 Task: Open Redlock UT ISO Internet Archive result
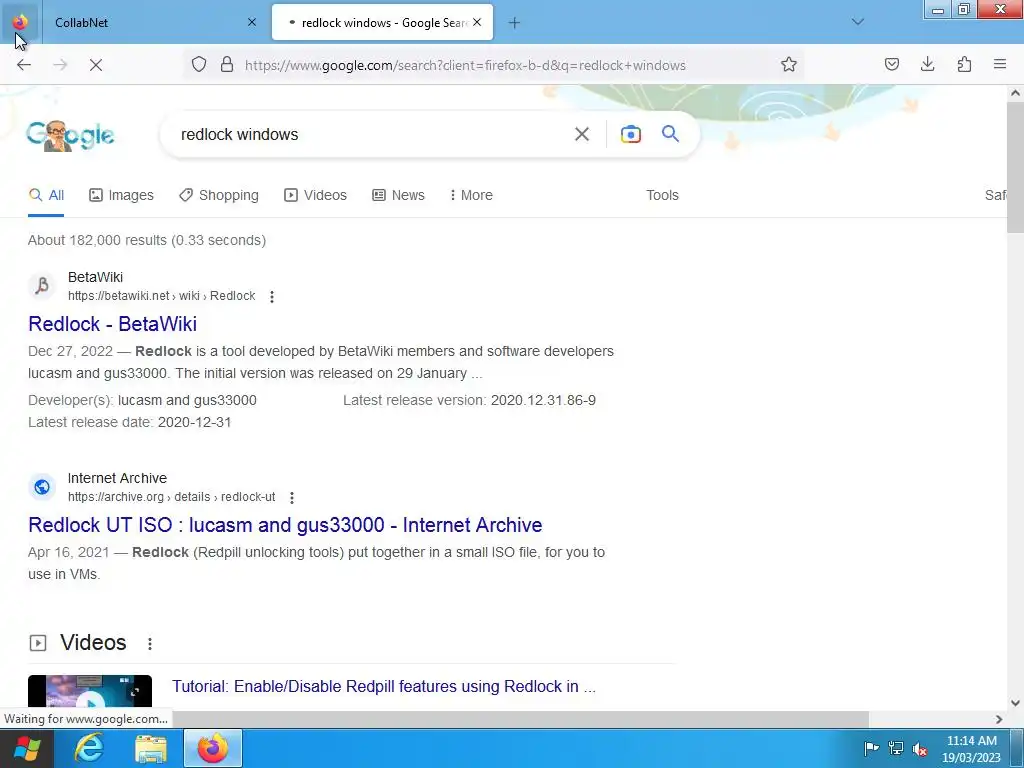(x=285, y=525)
